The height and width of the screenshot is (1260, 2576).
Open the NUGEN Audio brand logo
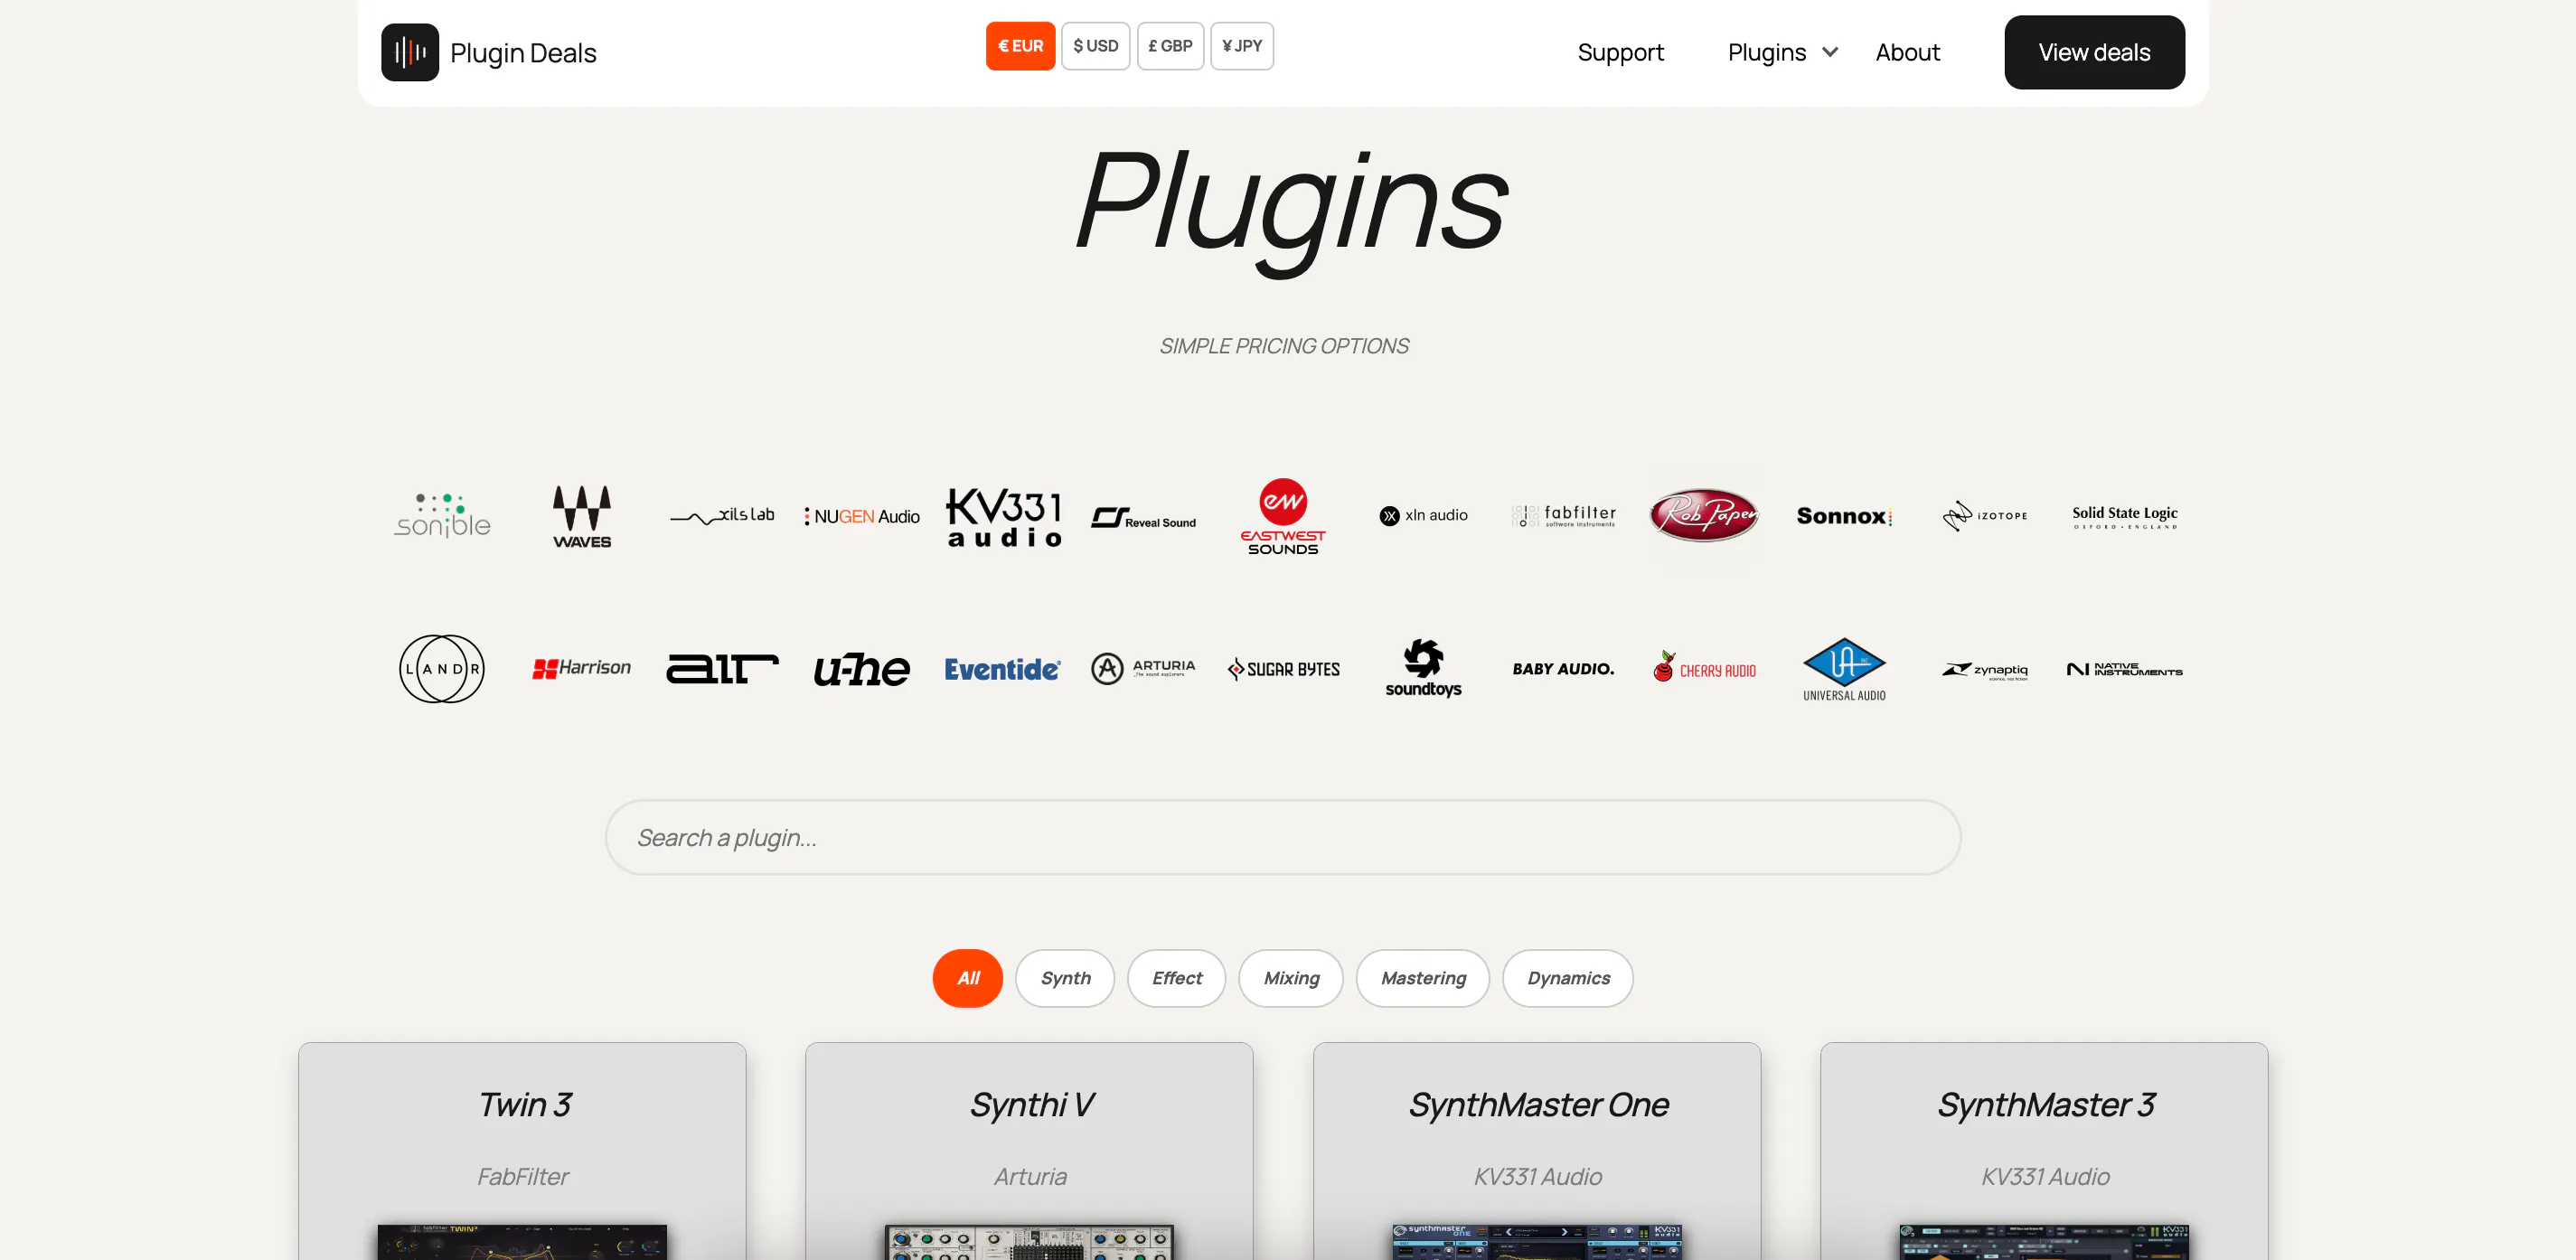point(862,516)
